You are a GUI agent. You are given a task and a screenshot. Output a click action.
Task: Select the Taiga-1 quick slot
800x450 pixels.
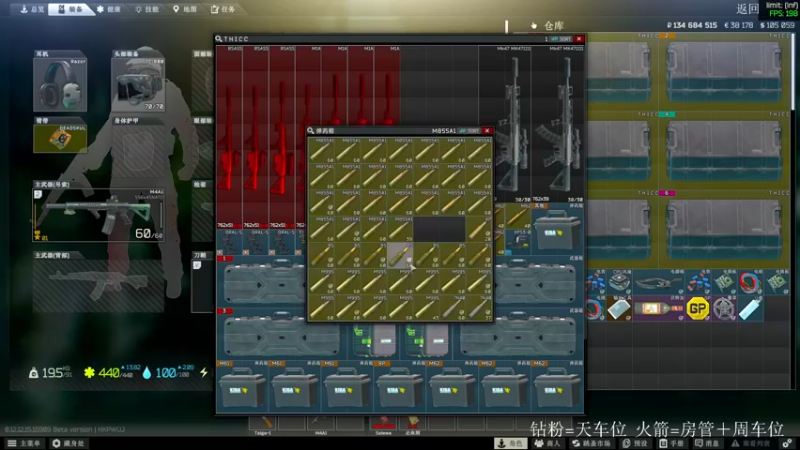point(263,424)
